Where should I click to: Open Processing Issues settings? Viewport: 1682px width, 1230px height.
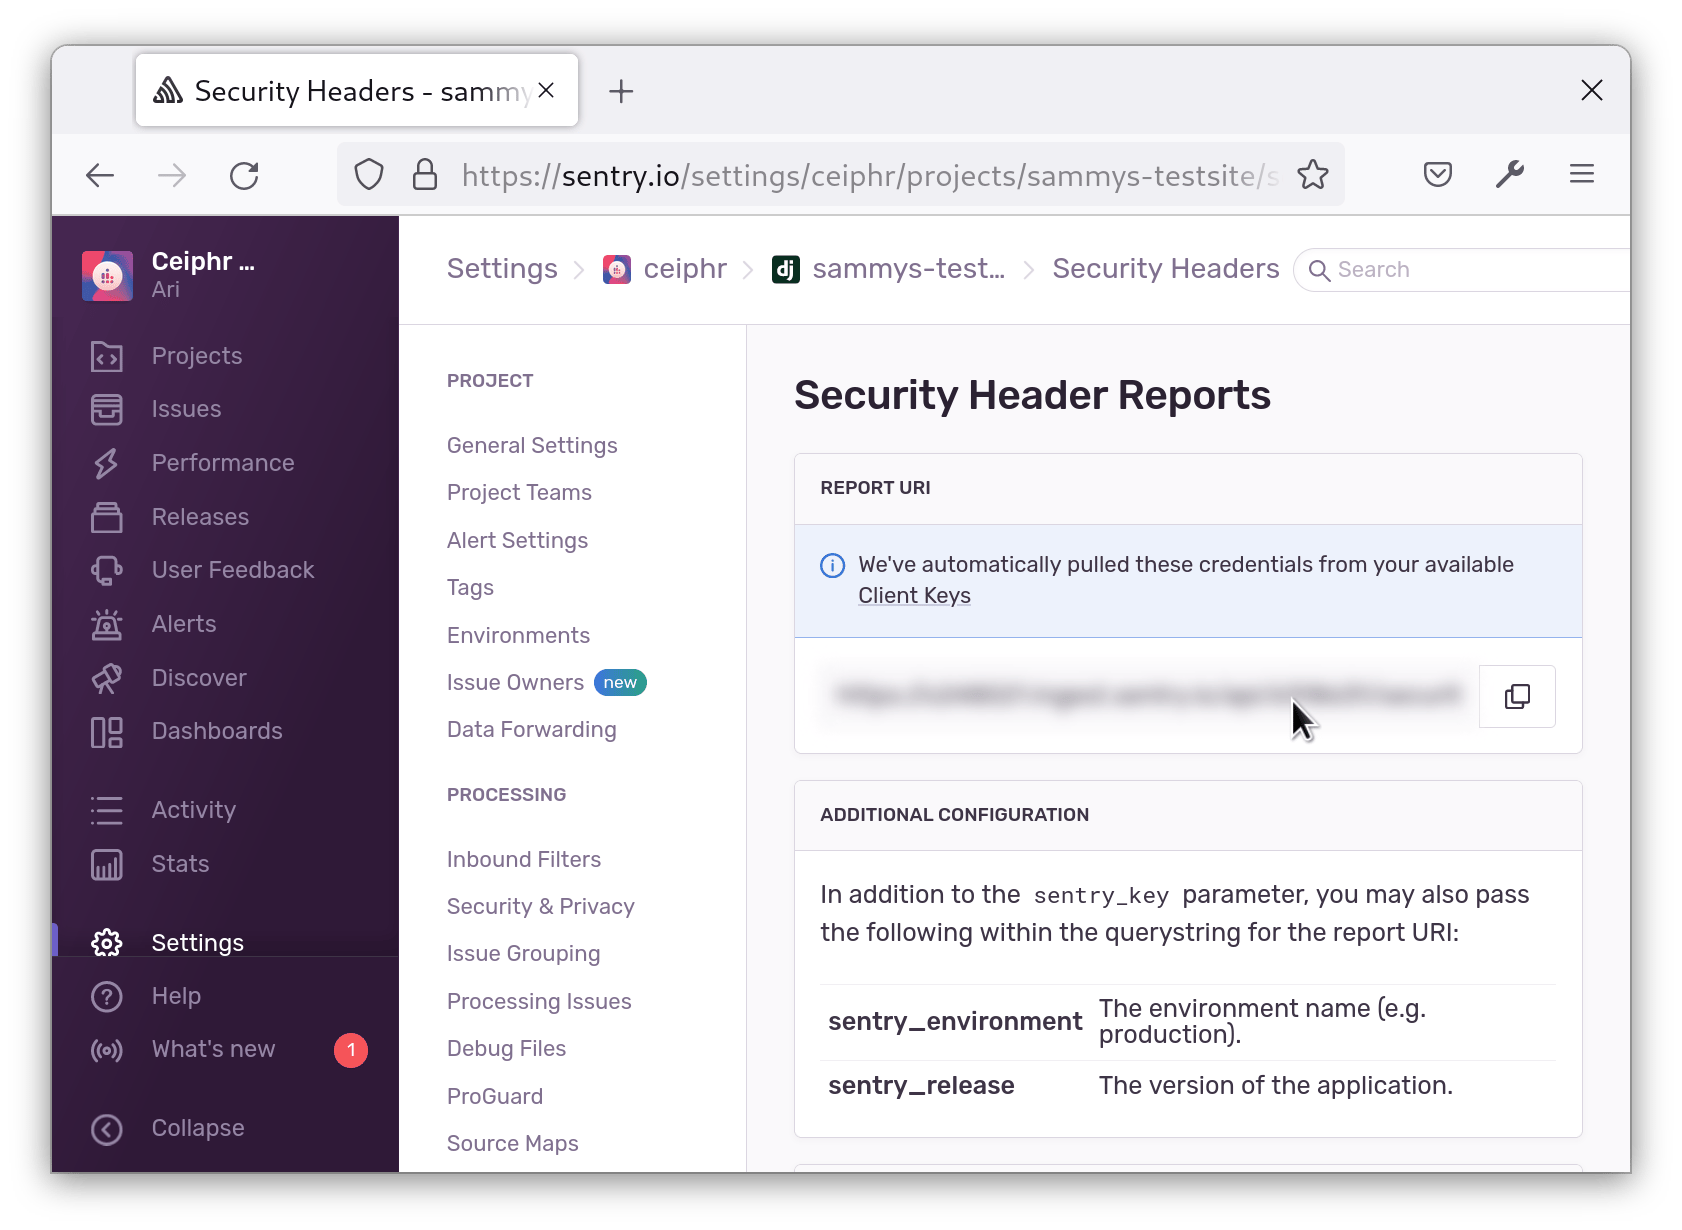(x=539, y=1002)
